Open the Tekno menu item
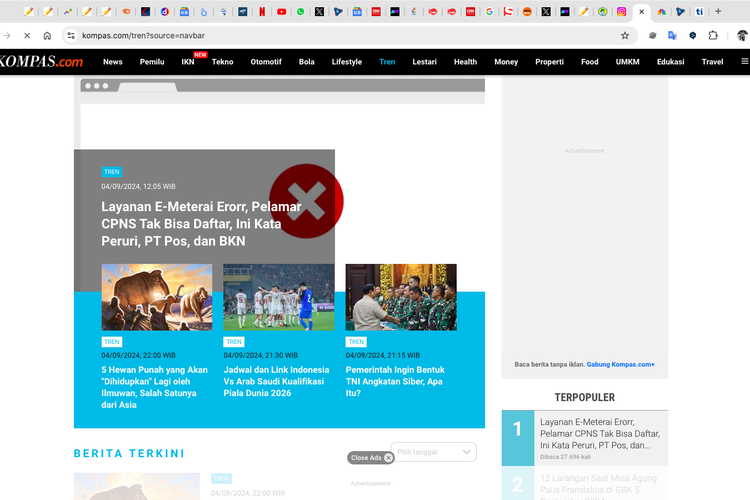 tap(223, 62)
